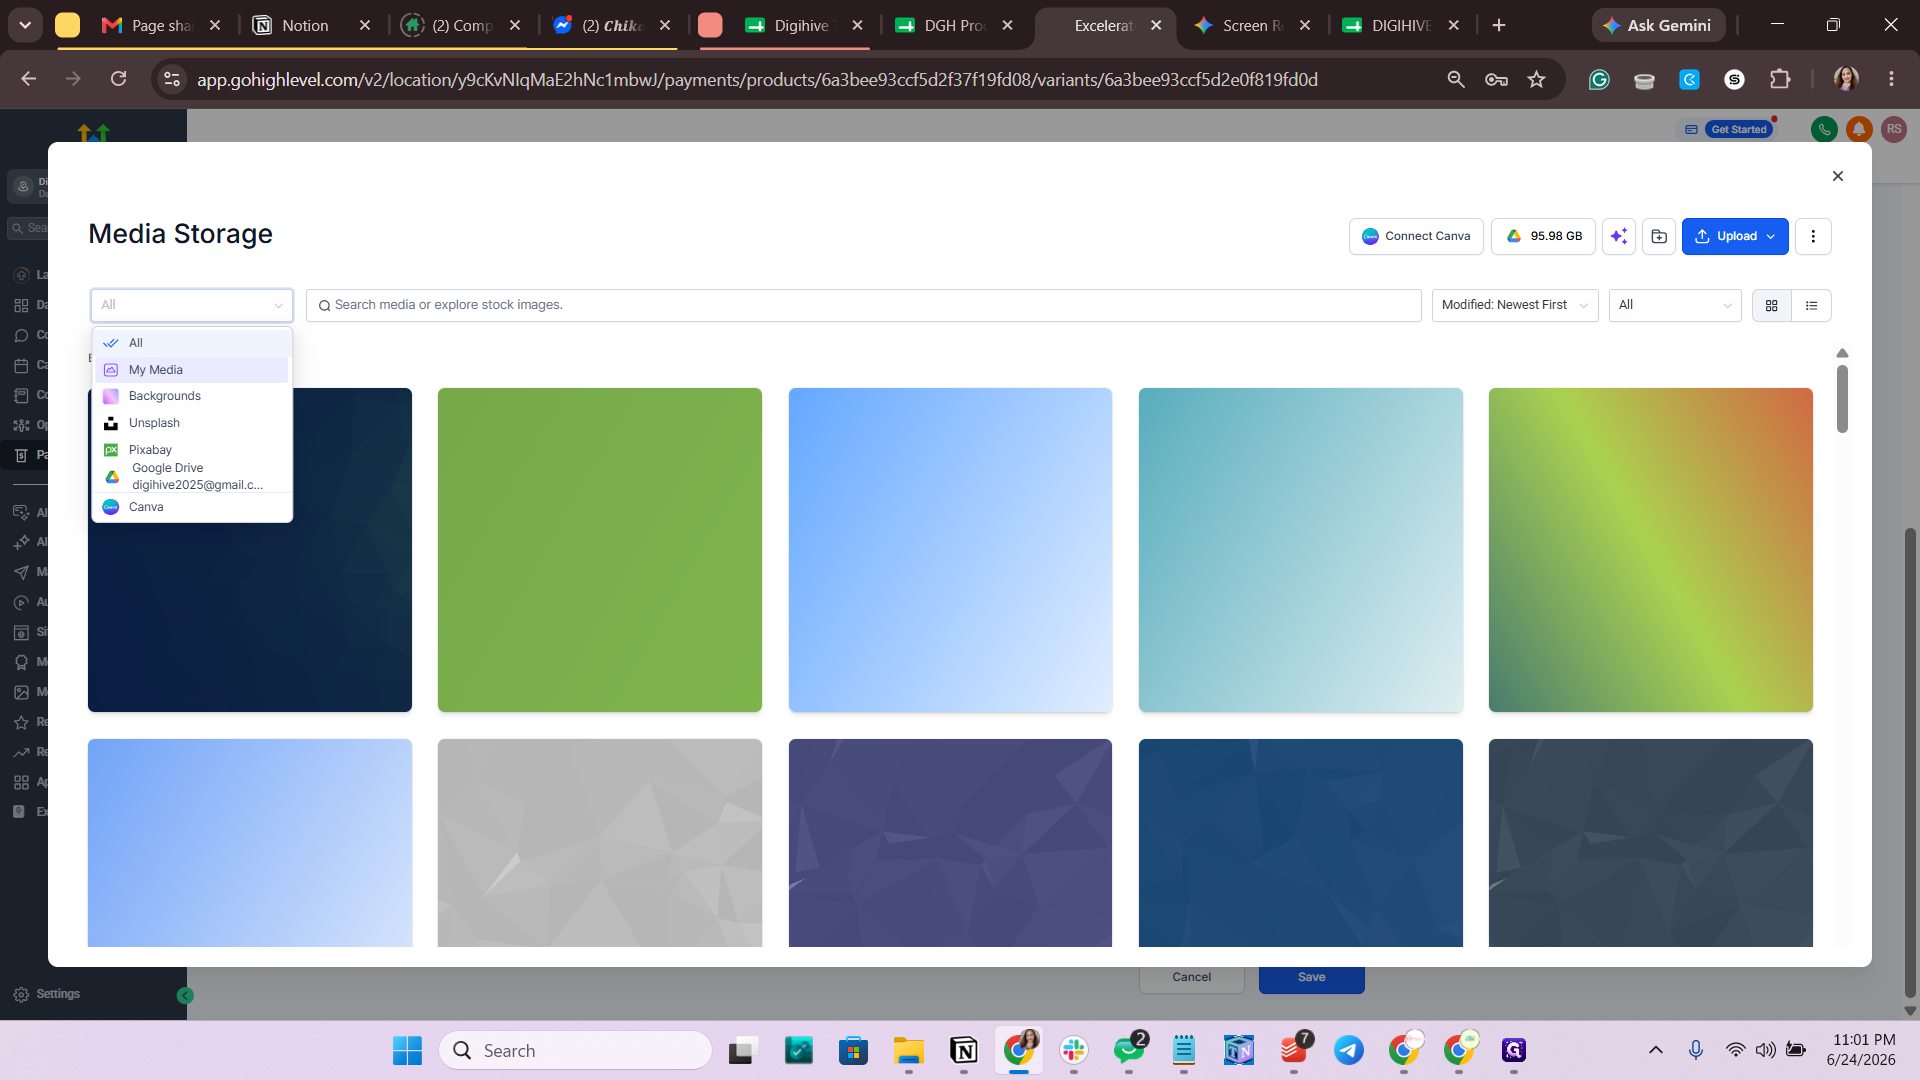
Task: Open Chrome three-dot menu
Action: 1891,79
